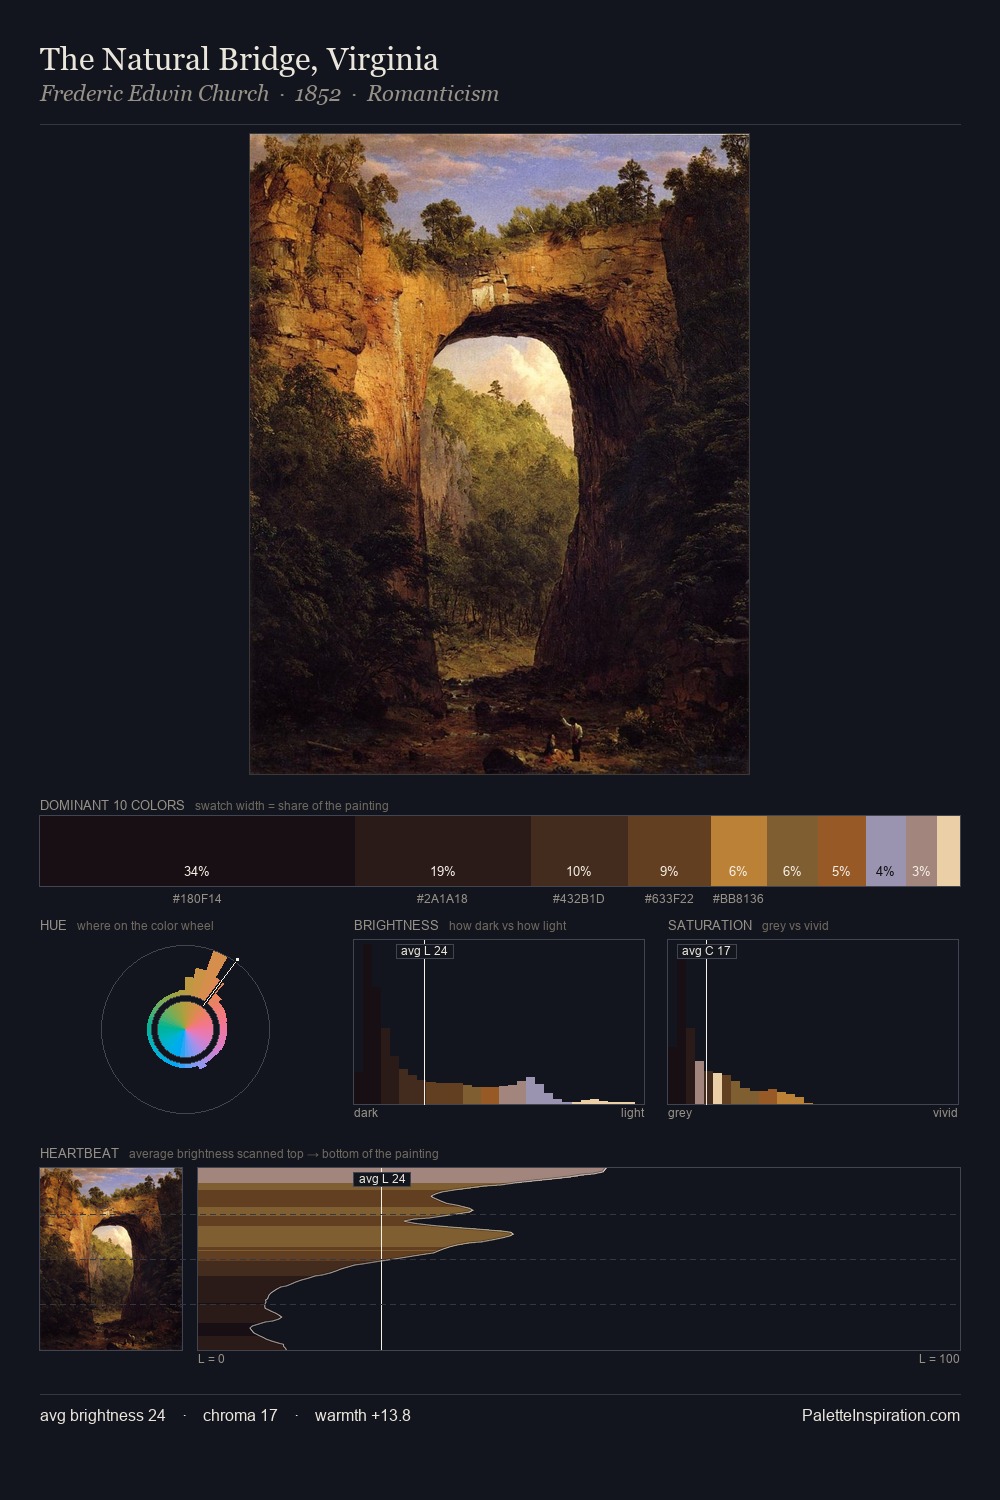Click the avg brightness 24 footer stat
1000x1500 pixels.
103,1416
